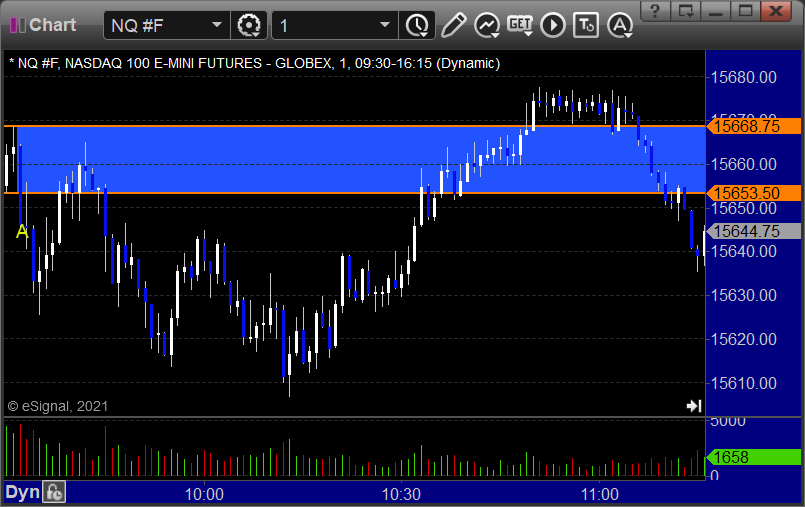Click the GET data button icon
805x507 pixels.
[520, 25]
